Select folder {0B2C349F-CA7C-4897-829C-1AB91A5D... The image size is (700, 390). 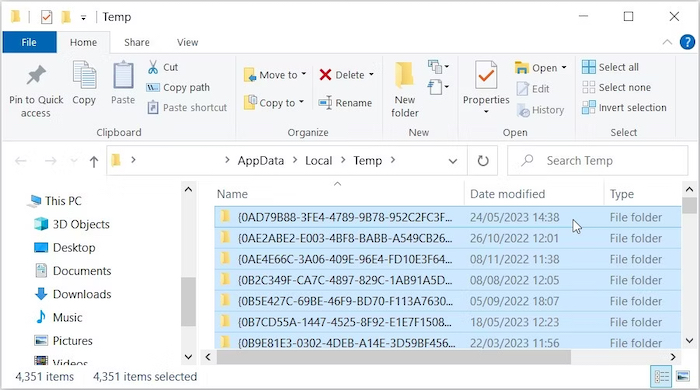(x=448, y=280)
